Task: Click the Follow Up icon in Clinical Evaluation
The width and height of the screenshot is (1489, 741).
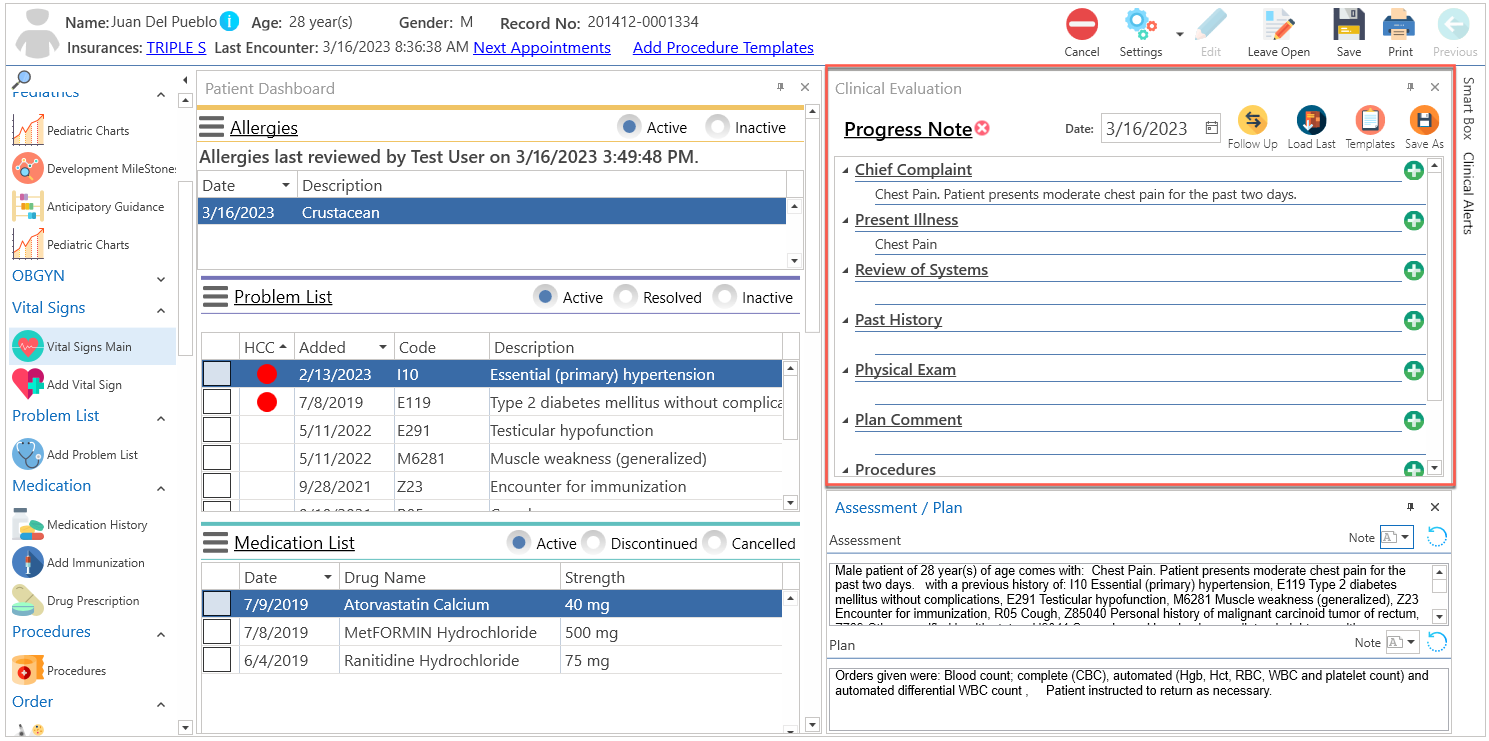Action: [x=1252, y=127]
